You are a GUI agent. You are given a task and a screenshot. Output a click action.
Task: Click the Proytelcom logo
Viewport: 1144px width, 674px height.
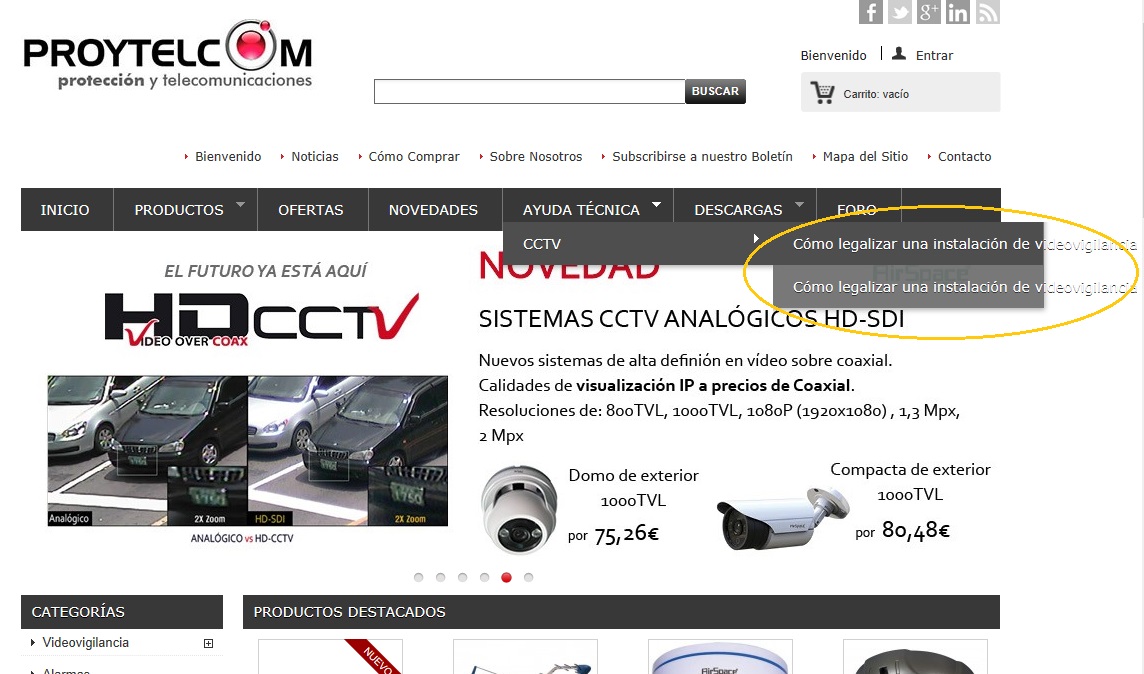pos(168,55)
